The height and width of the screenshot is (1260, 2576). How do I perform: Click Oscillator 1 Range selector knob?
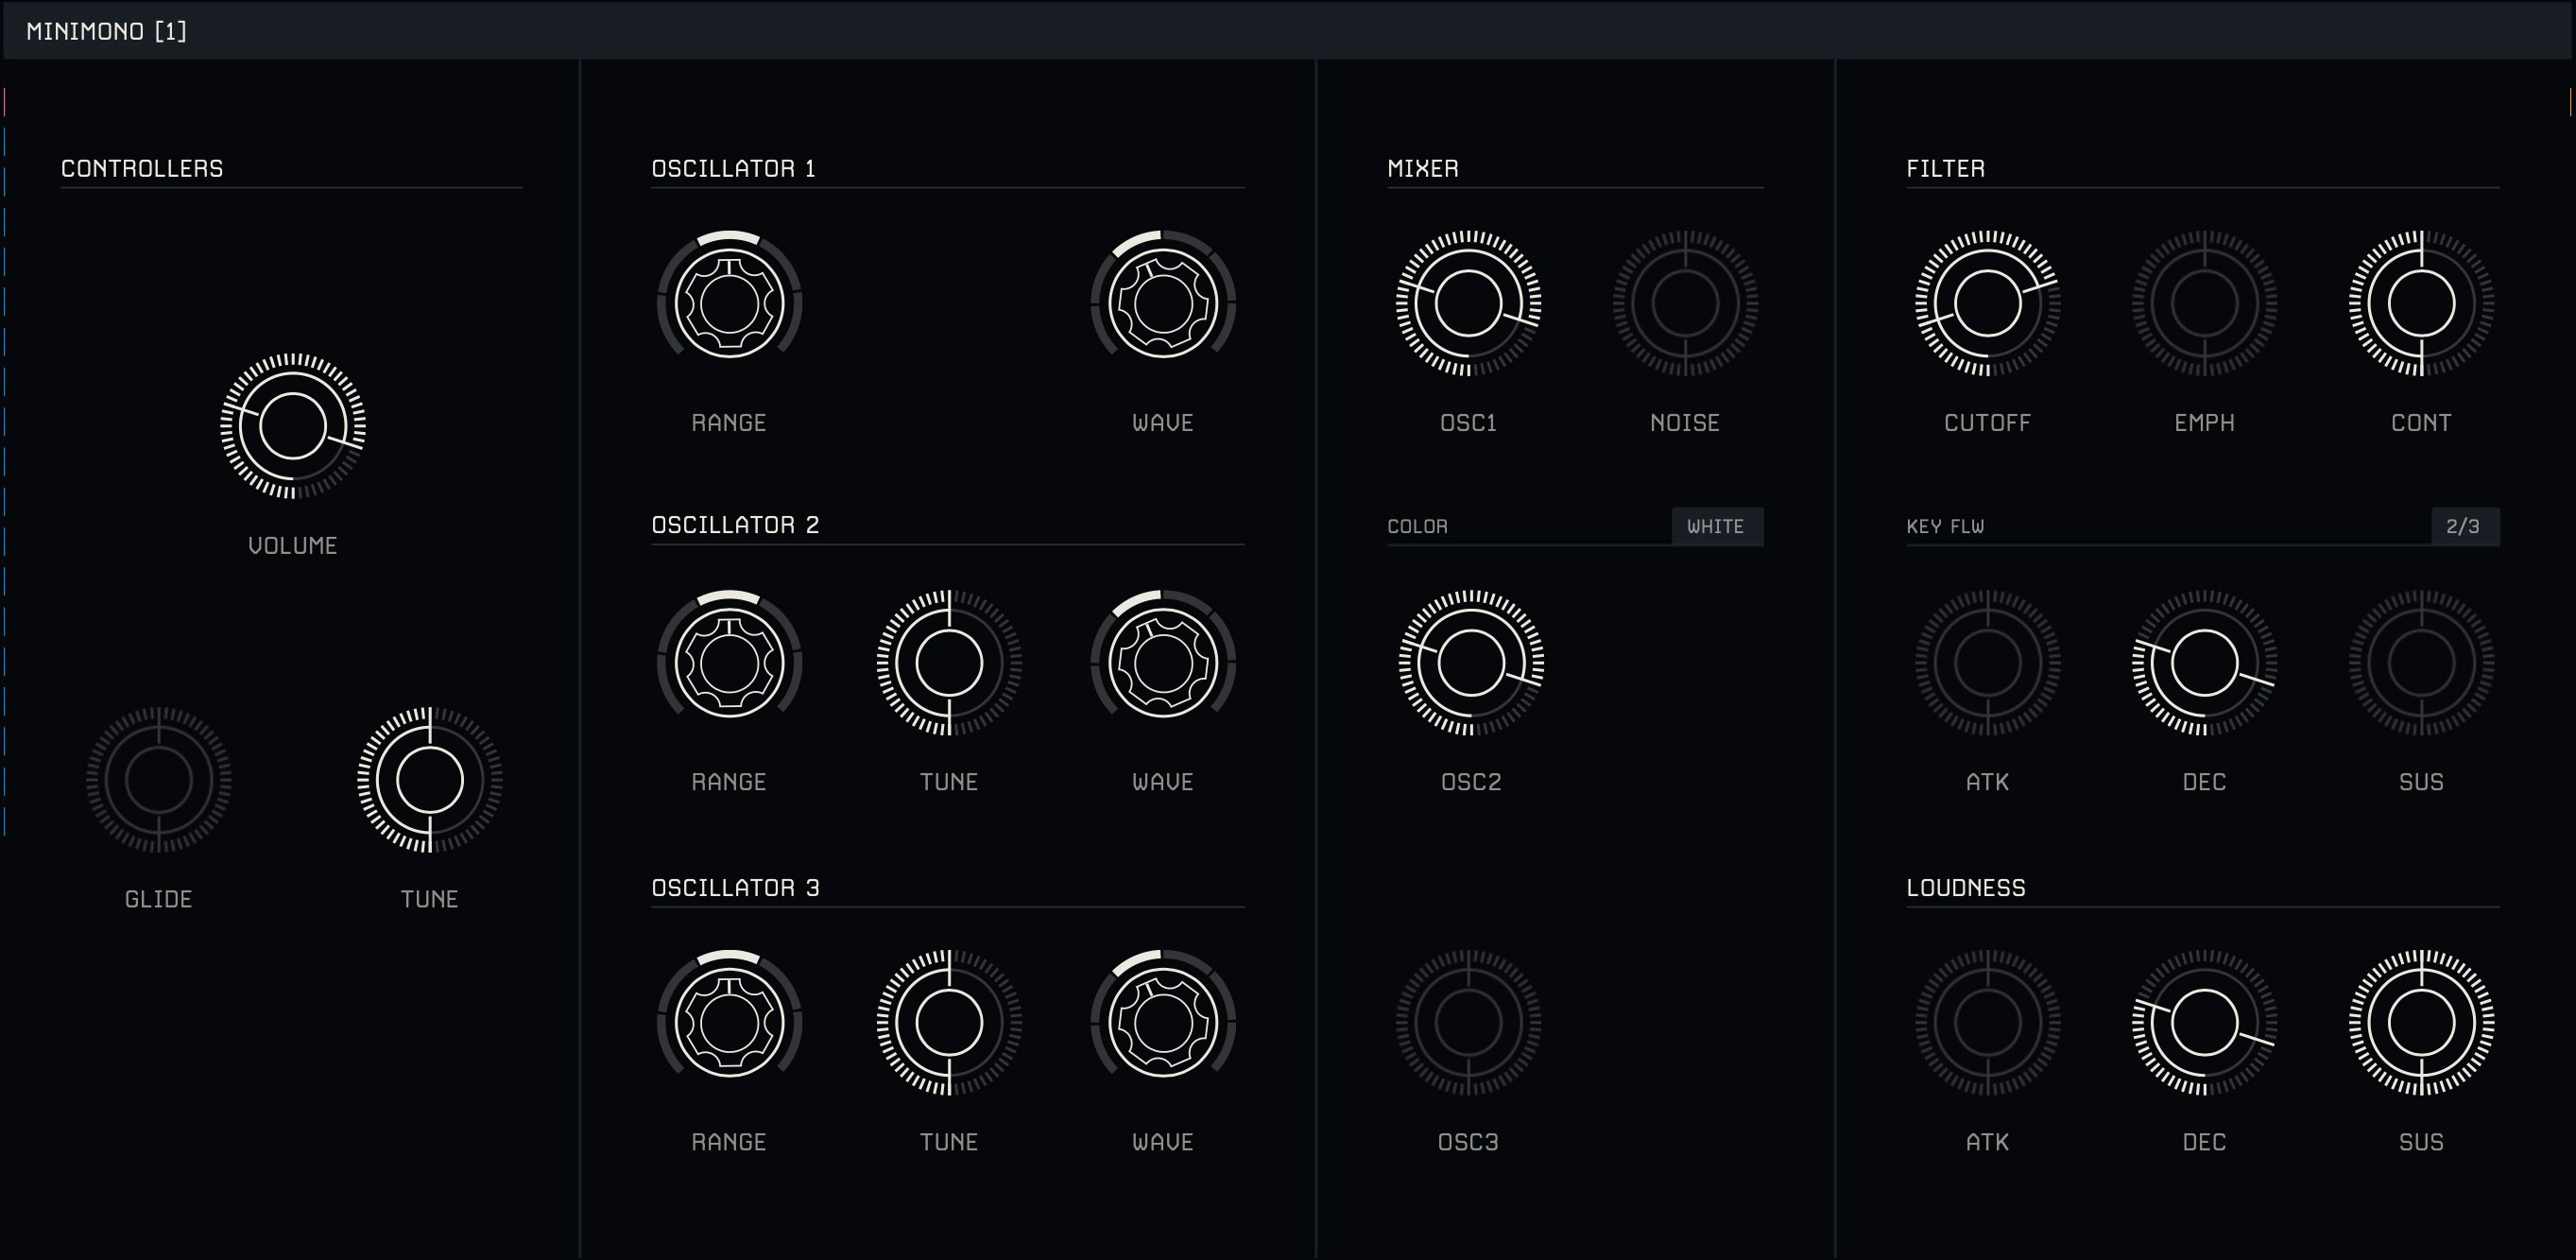(x=729, y=303)
